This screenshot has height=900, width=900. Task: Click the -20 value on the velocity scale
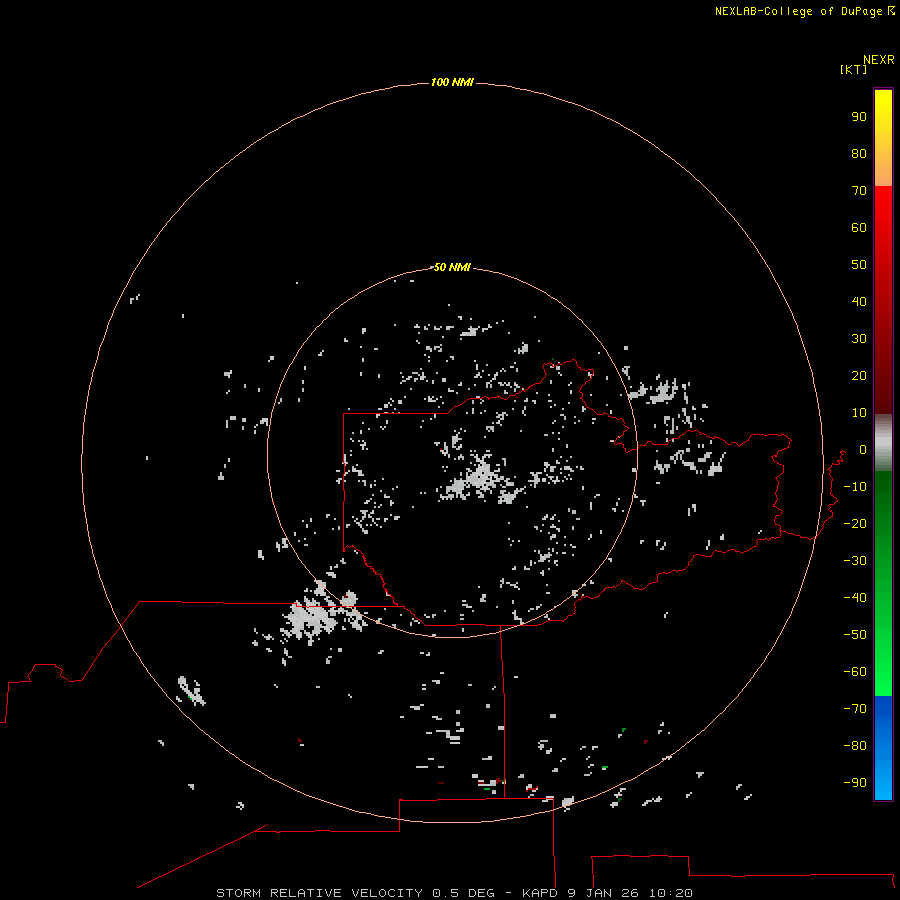(855, 523)
